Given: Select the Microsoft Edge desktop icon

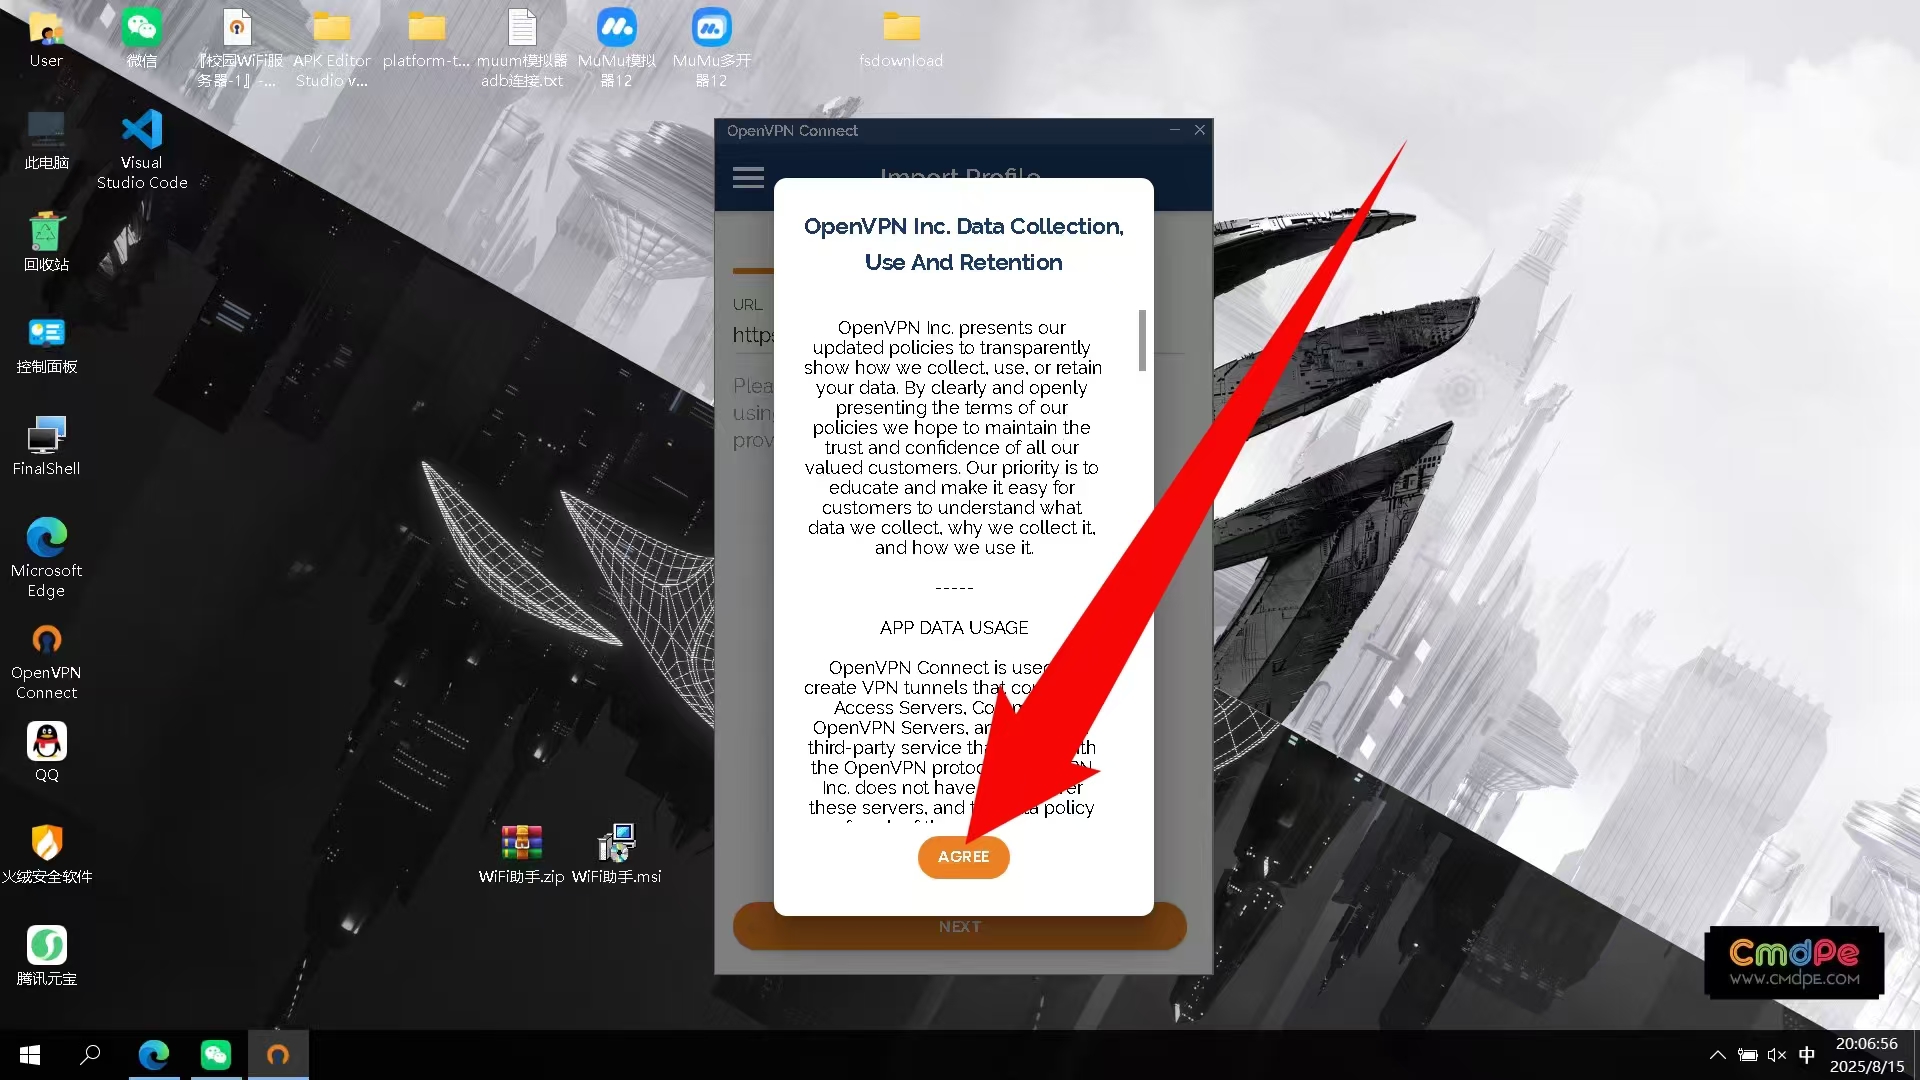Looking at the screenshot, I should [46, 558].
